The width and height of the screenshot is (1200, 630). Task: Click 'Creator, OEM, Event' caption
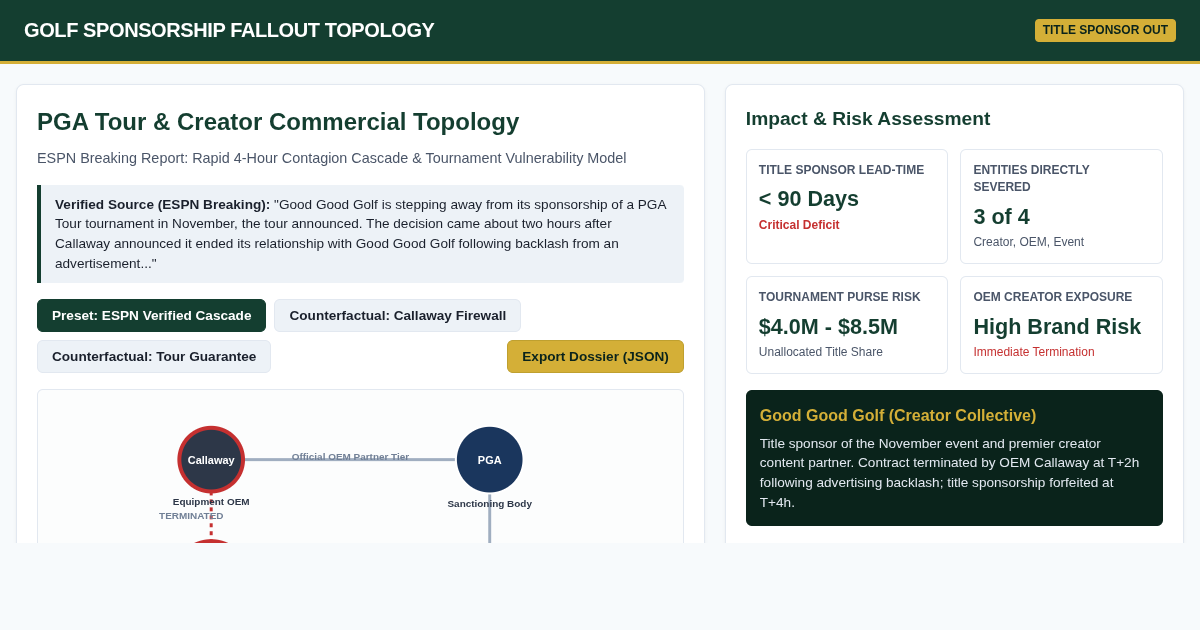1029,242
